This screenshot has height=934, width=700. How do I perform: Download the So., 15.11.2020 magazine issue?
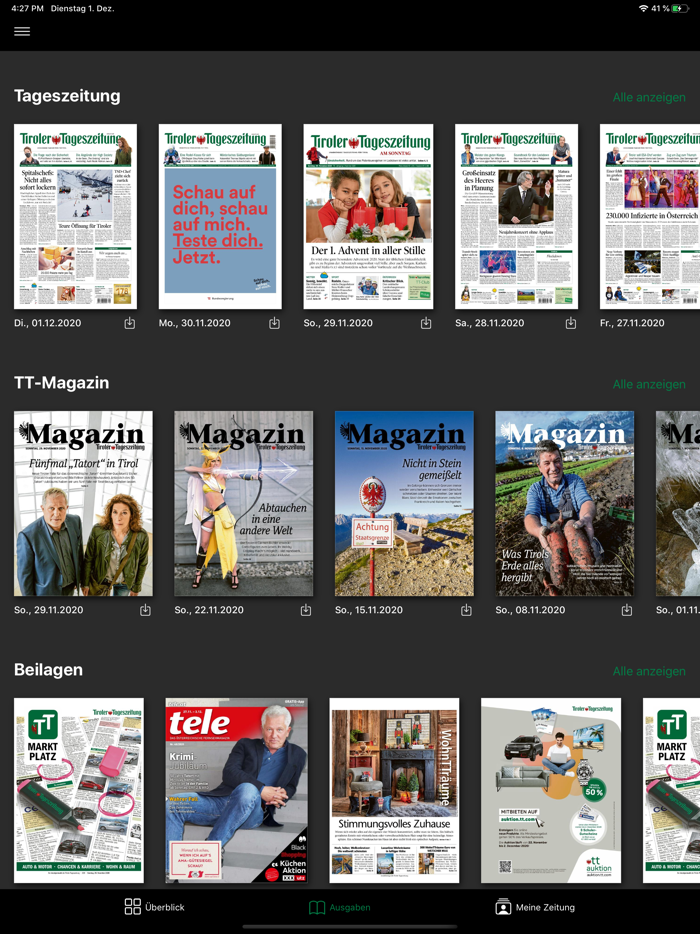[x=466, y=610]
